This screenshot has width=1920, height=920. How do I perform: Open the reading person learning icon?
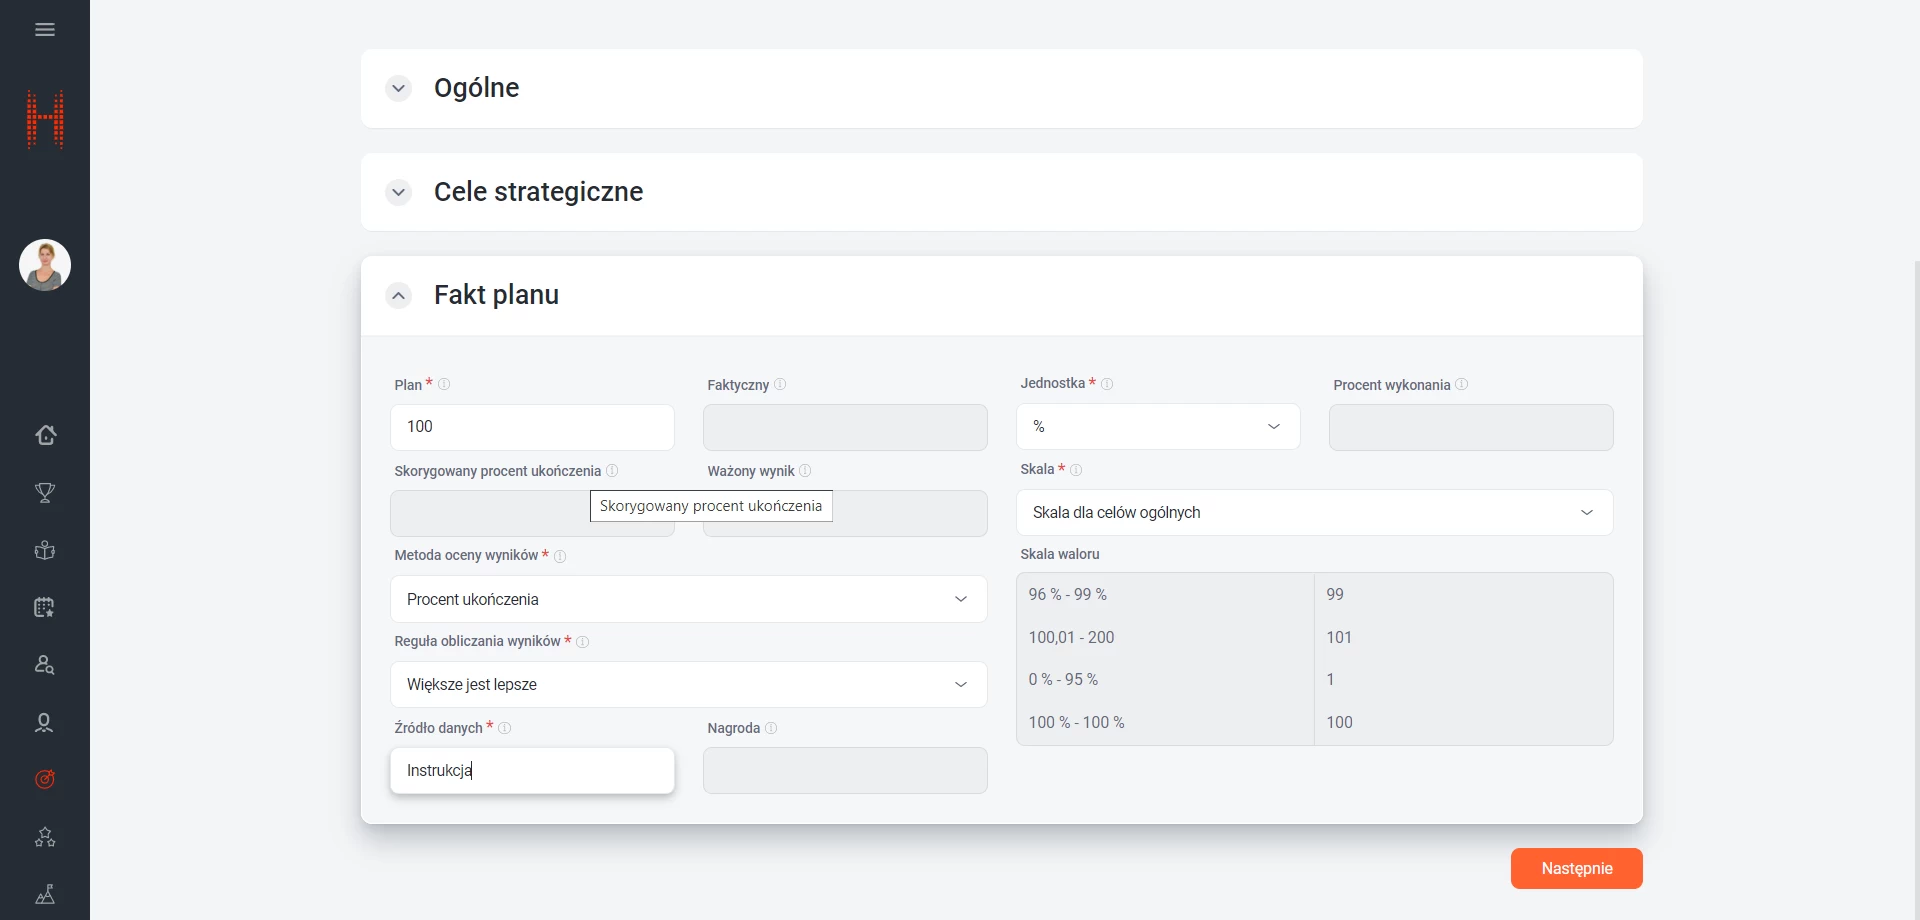coord(45,550)
